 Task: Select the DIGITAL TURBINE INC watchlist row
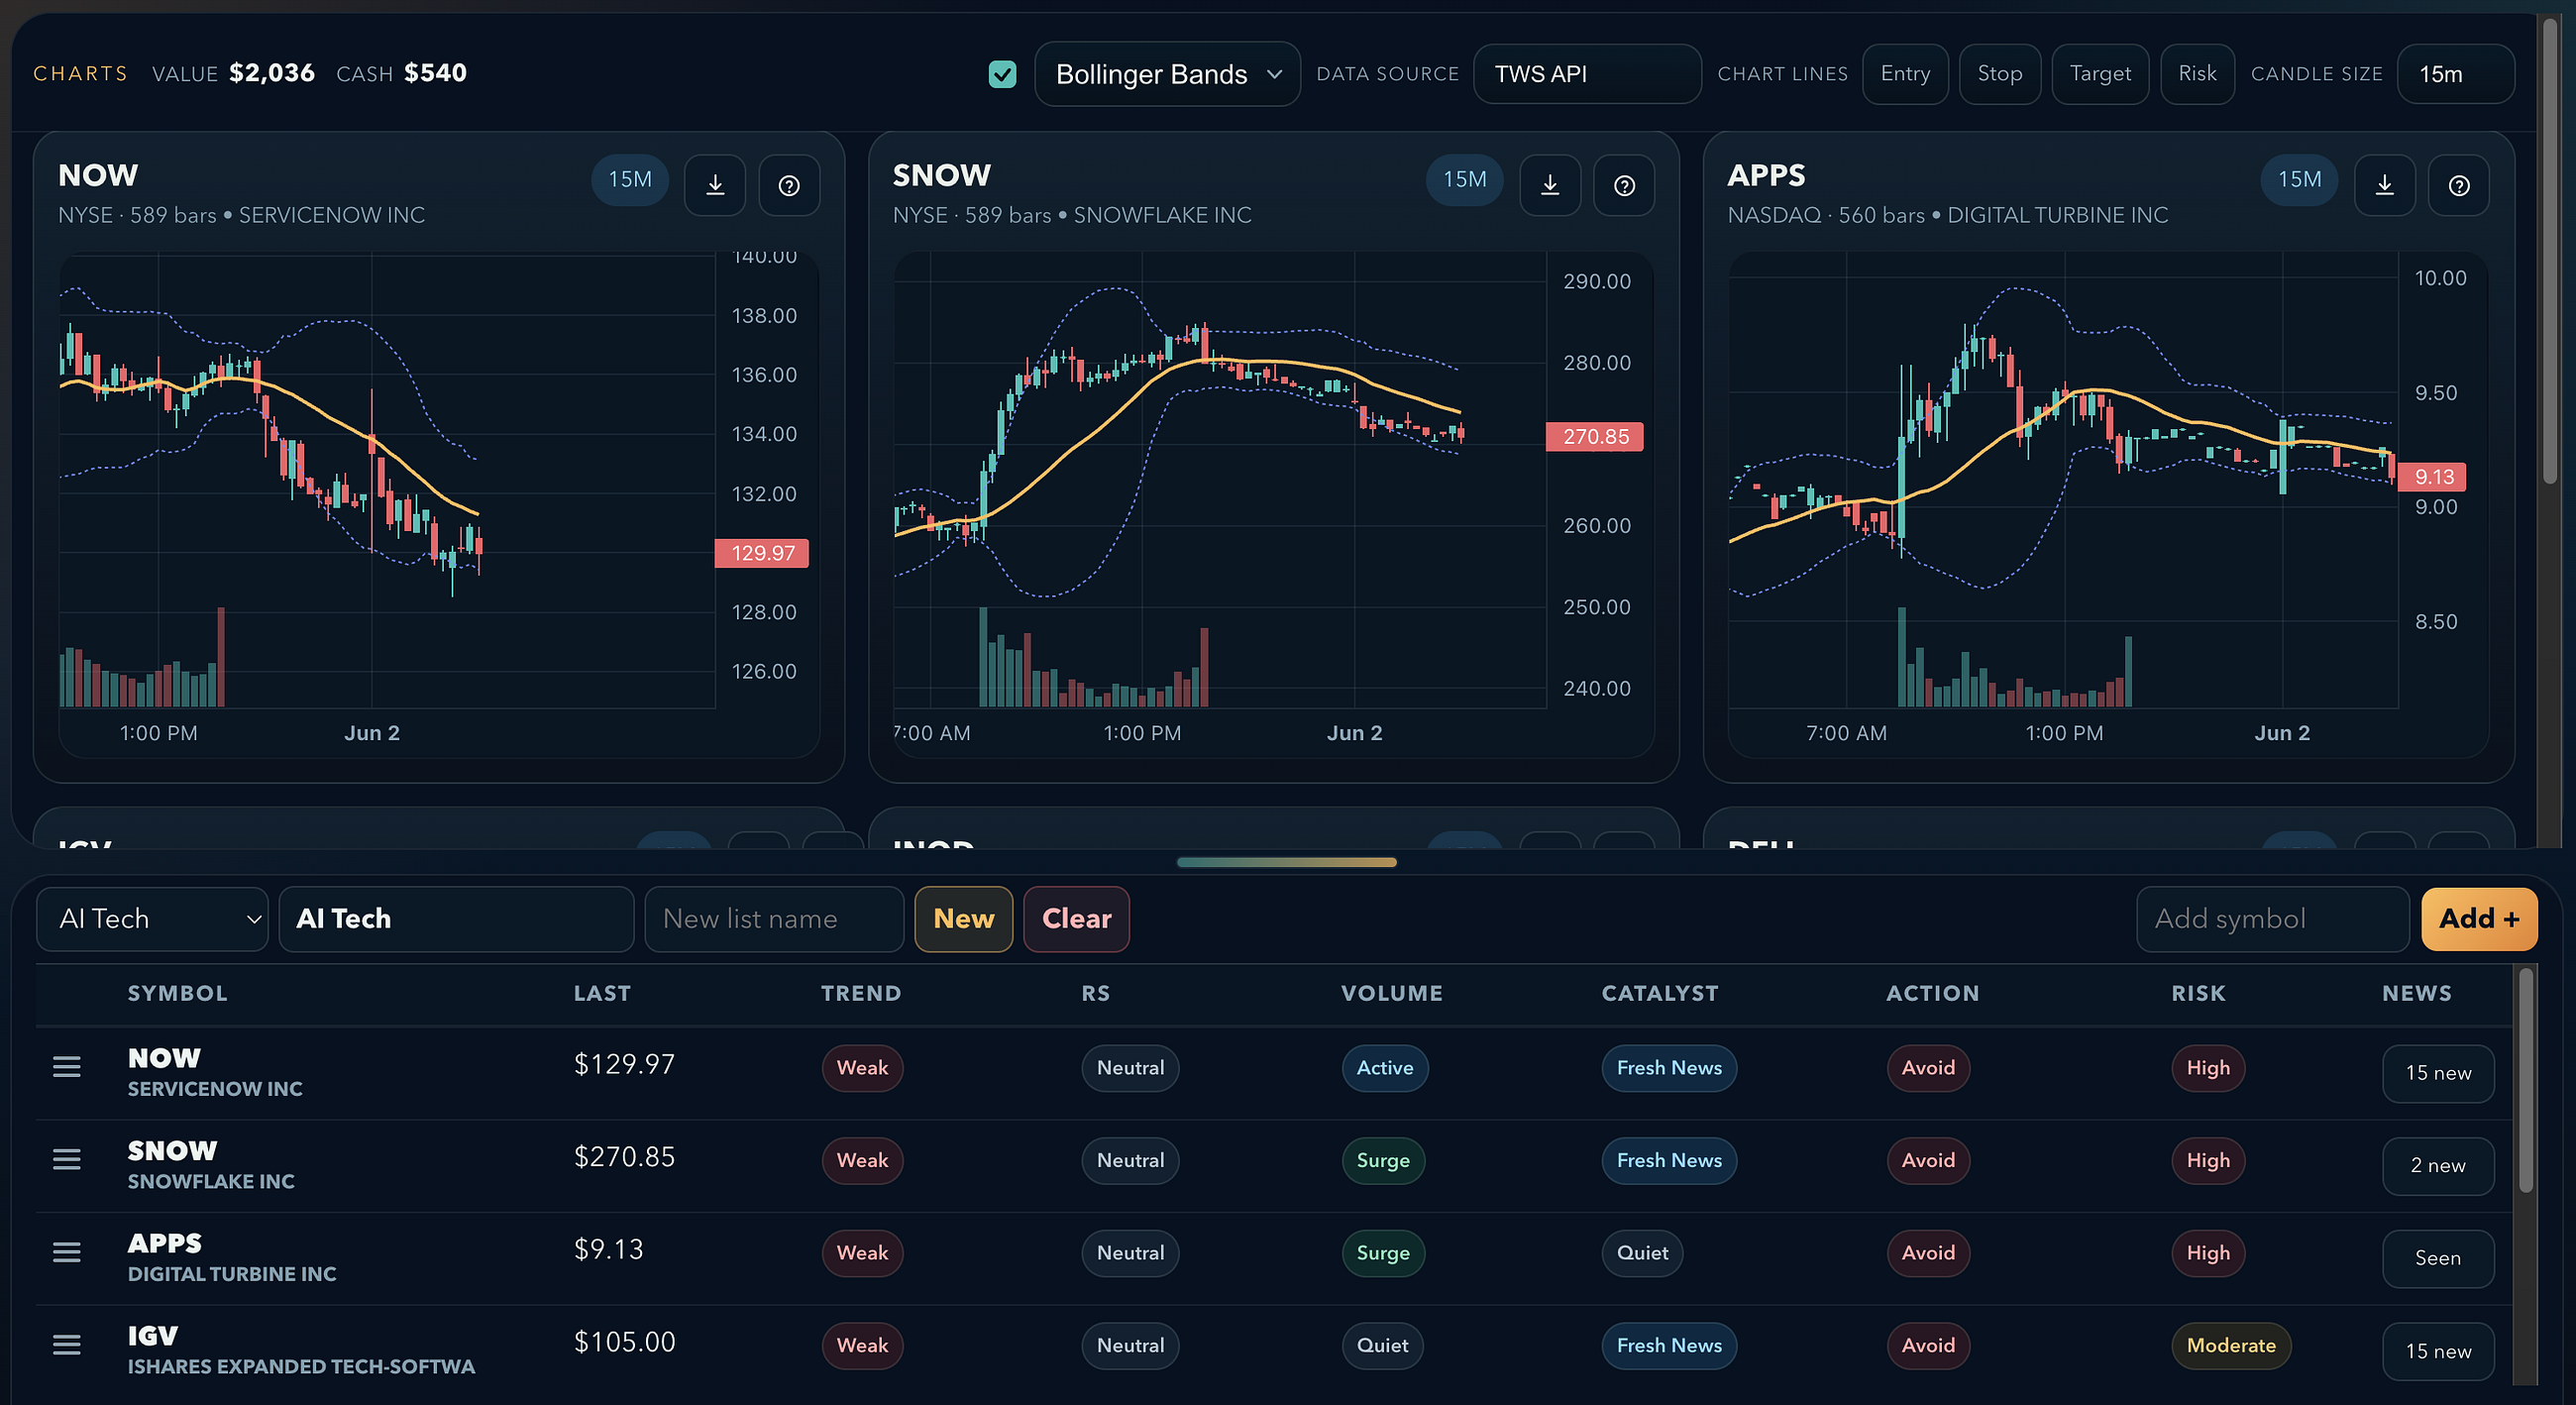coord(1274,1259)
